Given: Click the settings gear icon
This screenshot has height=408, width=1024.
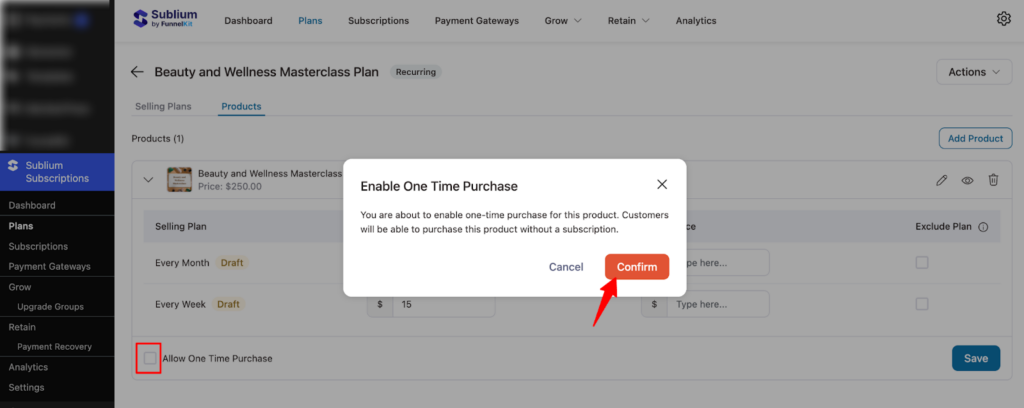Looking at the screenshot, I should (x=1004, y=19).
